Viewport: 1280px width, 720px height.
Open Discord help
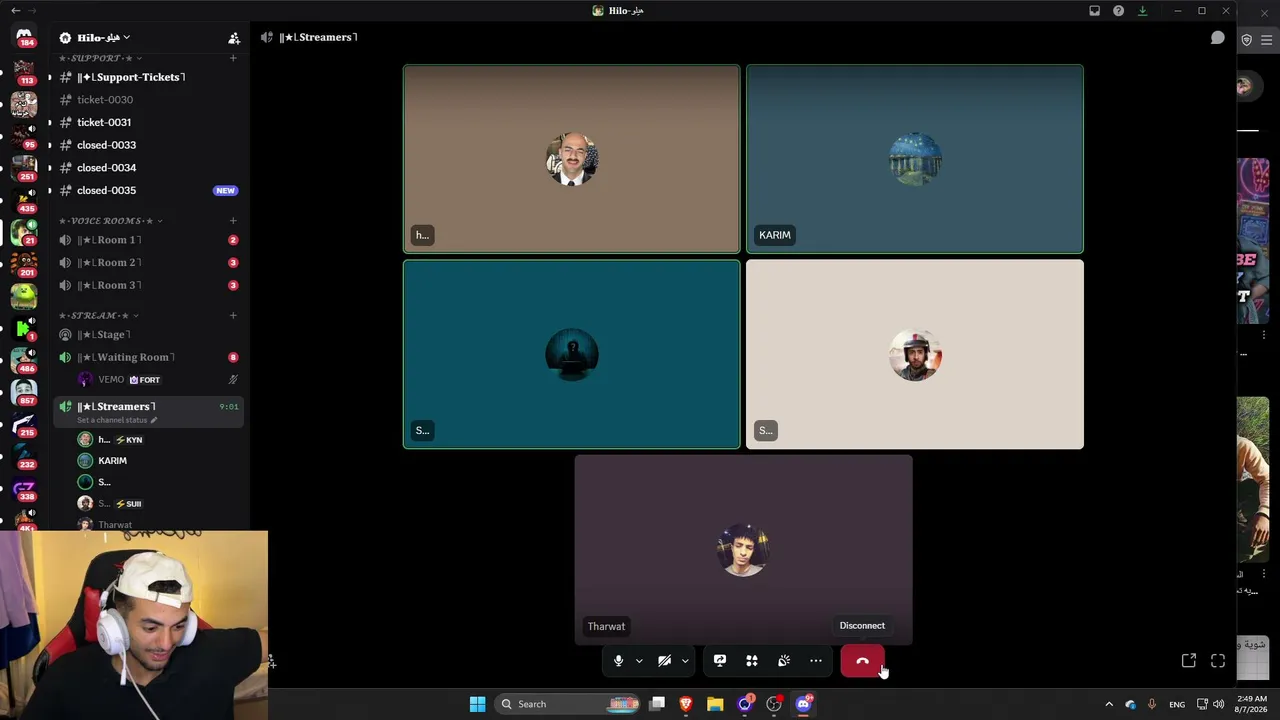click(x=1118, y=11)
